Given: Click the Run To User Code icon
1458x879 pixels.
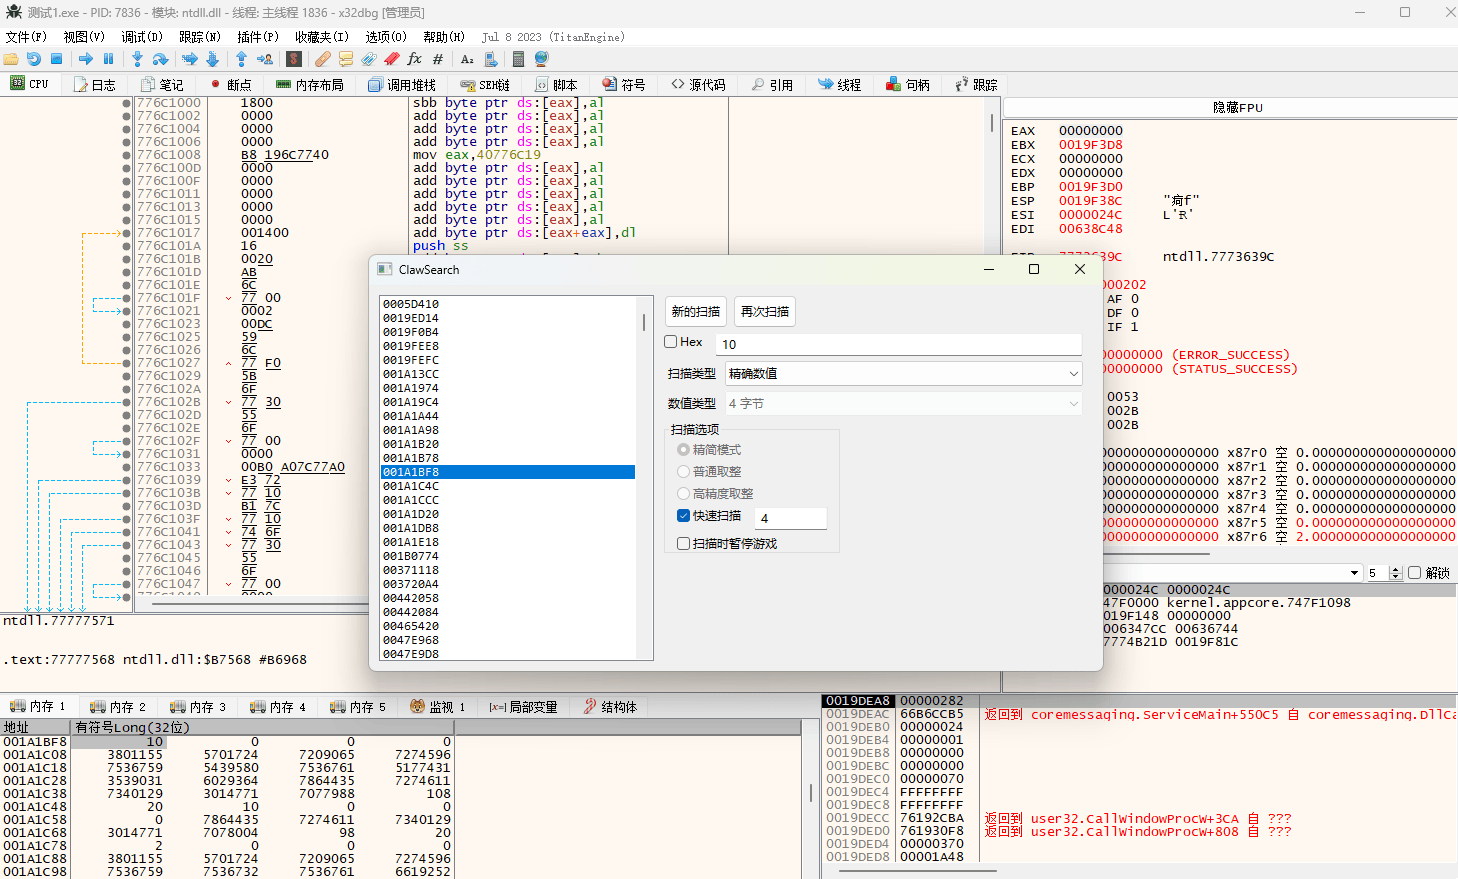Looking at the screenshot, I should pyautogui.click(x=264, y=59).
